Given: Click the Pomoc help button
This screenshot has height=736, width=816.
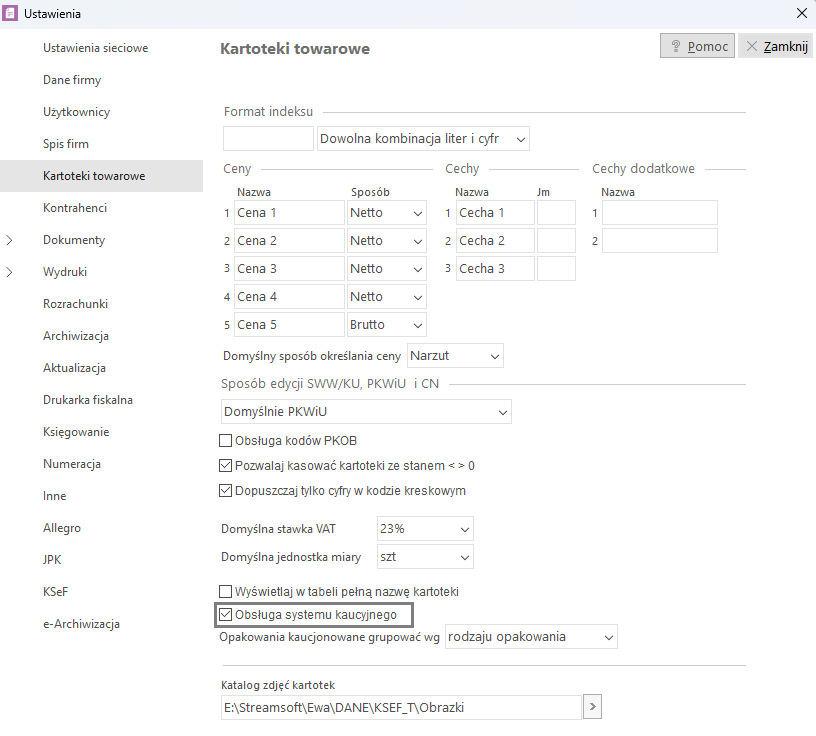Looking at the screenshot, I should (x=698, y=46).
